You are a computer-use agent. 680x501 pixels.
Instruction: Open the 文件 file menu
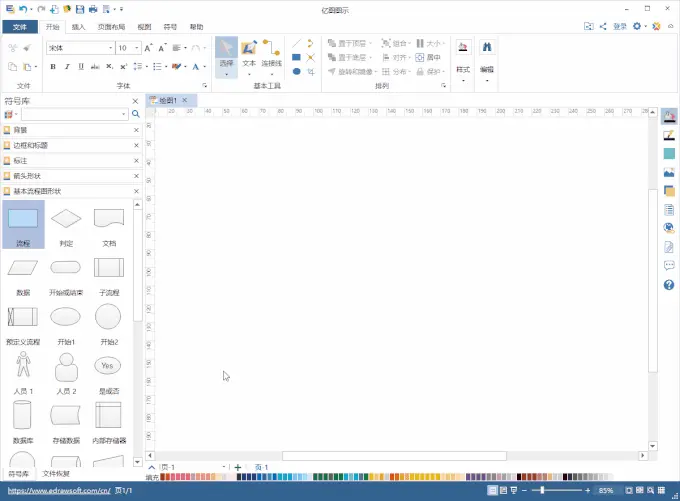pyautogui.click(x=20, y=27)
